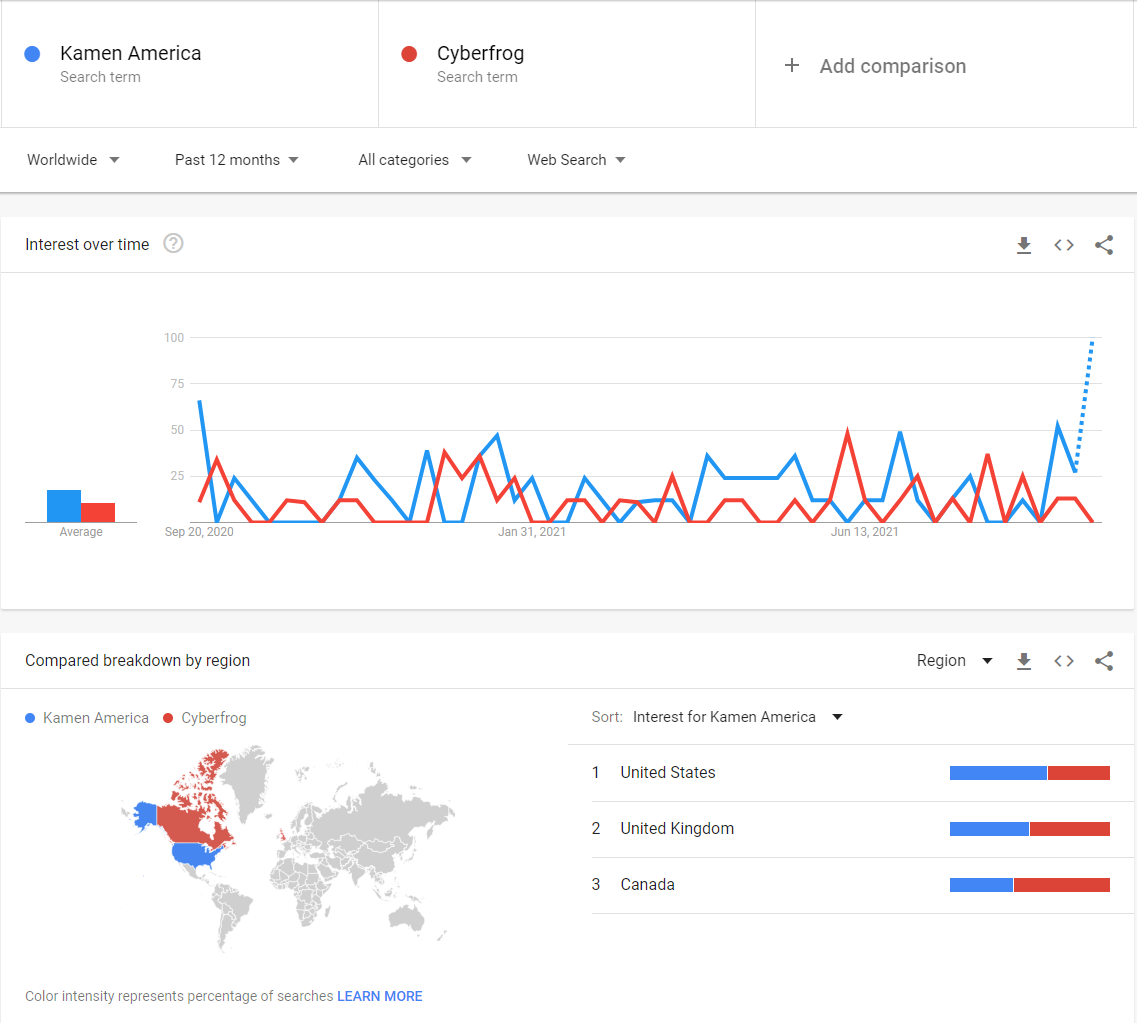Viewport: 1137px width, 1023px height.
Task: Open the Region resolution dropdown
Action: pyautogui.click(x=954, y=660)
